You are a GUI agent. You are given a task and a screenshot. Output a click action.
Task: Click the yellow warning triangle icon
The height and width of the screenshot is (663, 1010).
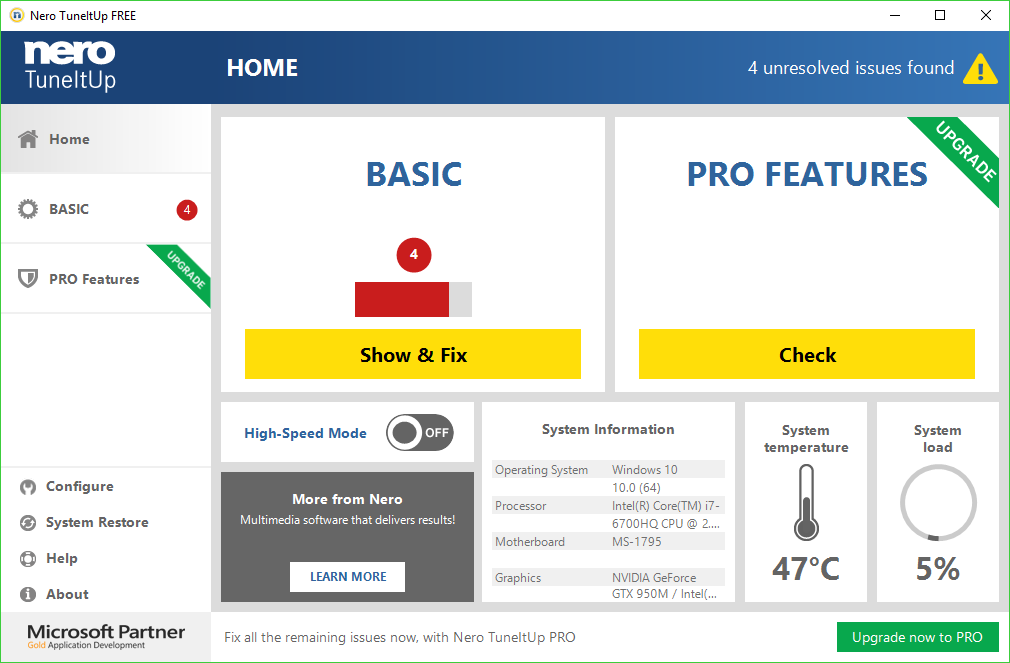(x=980, y=68)
